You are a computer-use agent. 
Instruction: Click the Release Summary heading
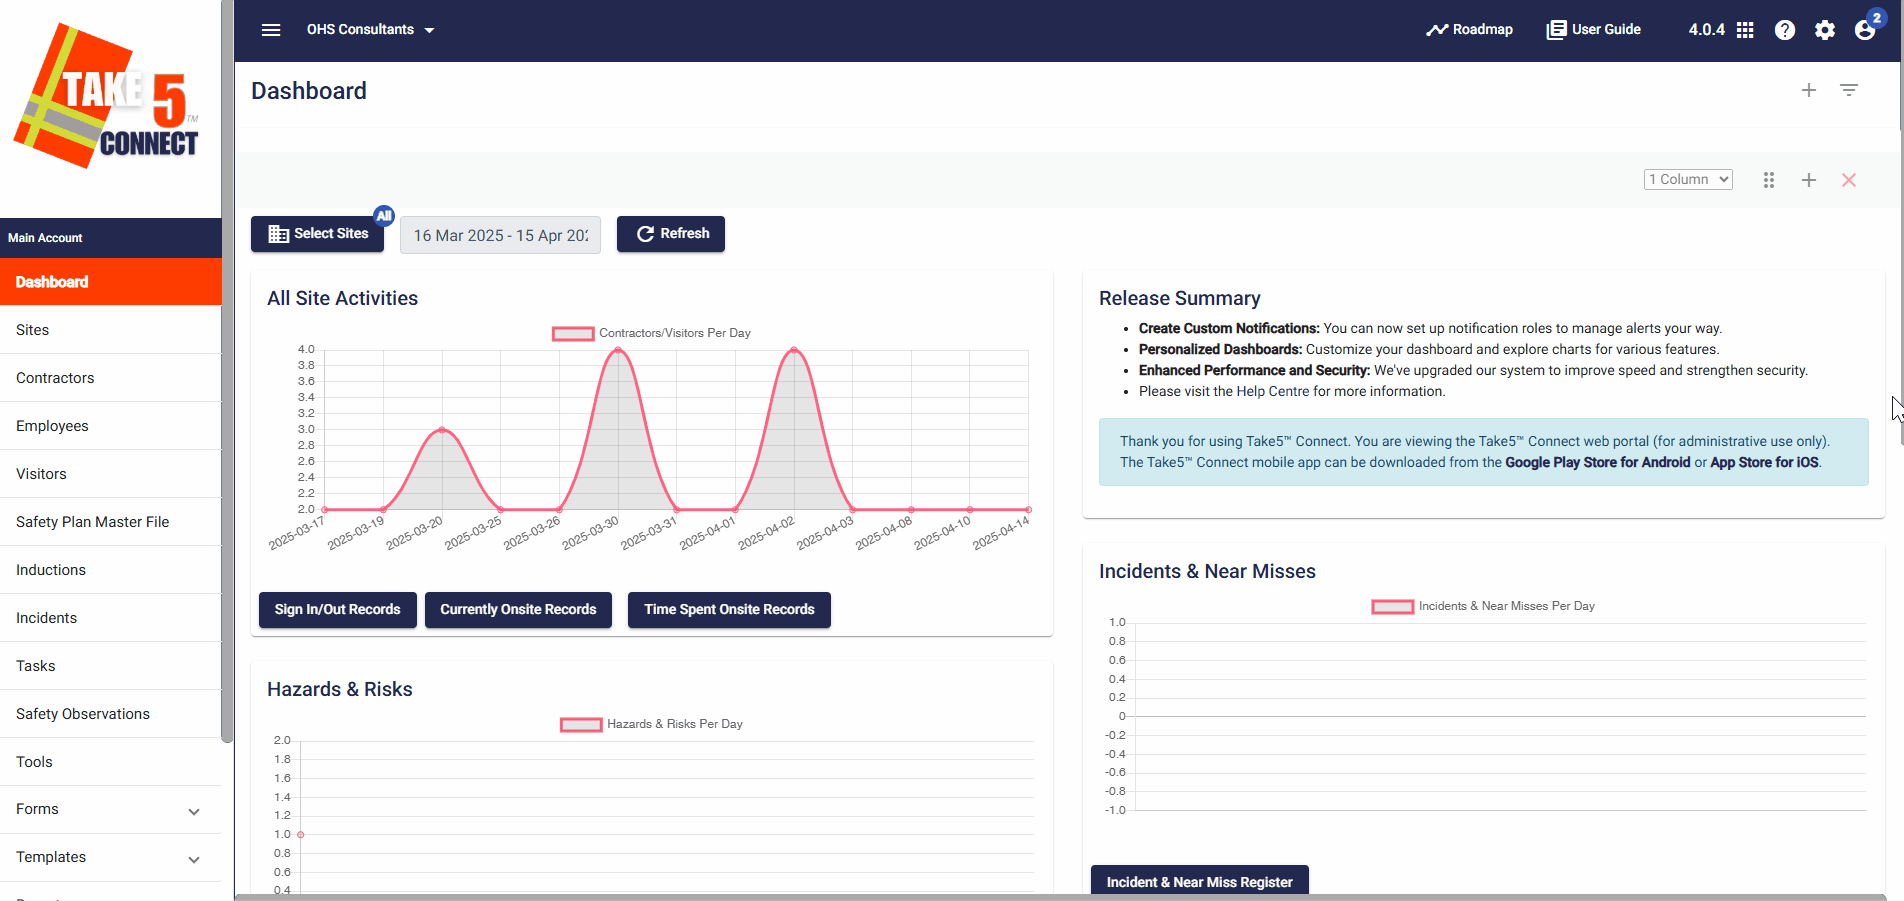1179,298
